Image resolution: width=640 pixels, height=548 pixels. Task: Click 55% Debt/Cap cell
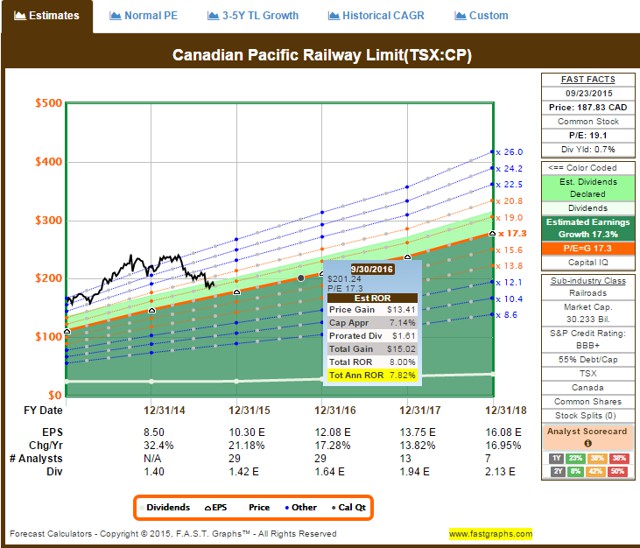[x=588, y=359]
